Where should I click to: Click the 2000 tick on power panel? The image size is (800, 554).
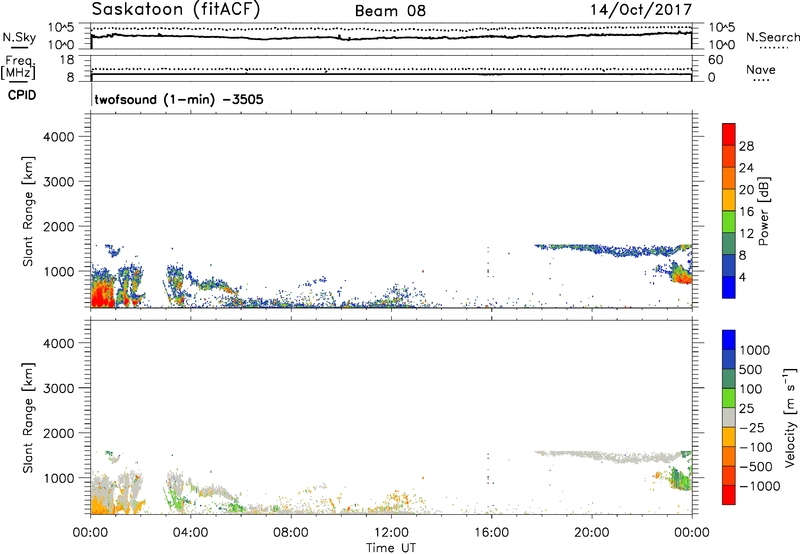pyautogui.click(x=58, y=226)
